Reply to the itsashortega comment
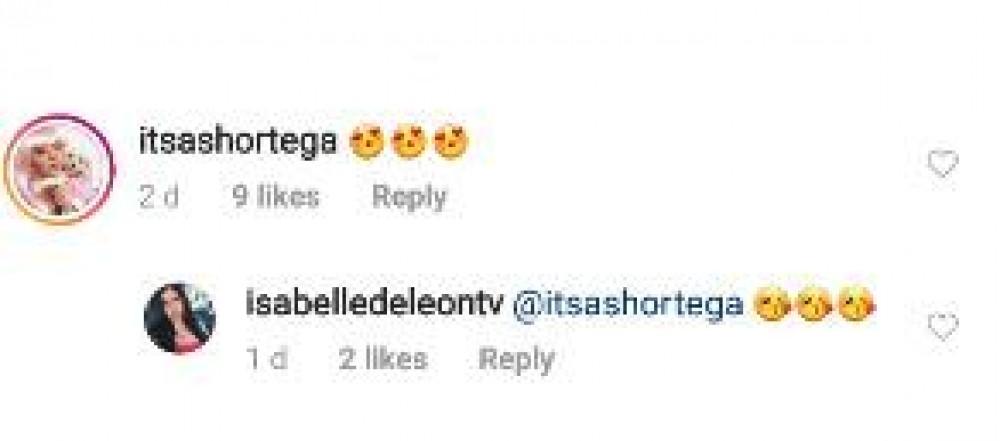Viewport: 1000px width, 441px height. click(x=409, y=197)
